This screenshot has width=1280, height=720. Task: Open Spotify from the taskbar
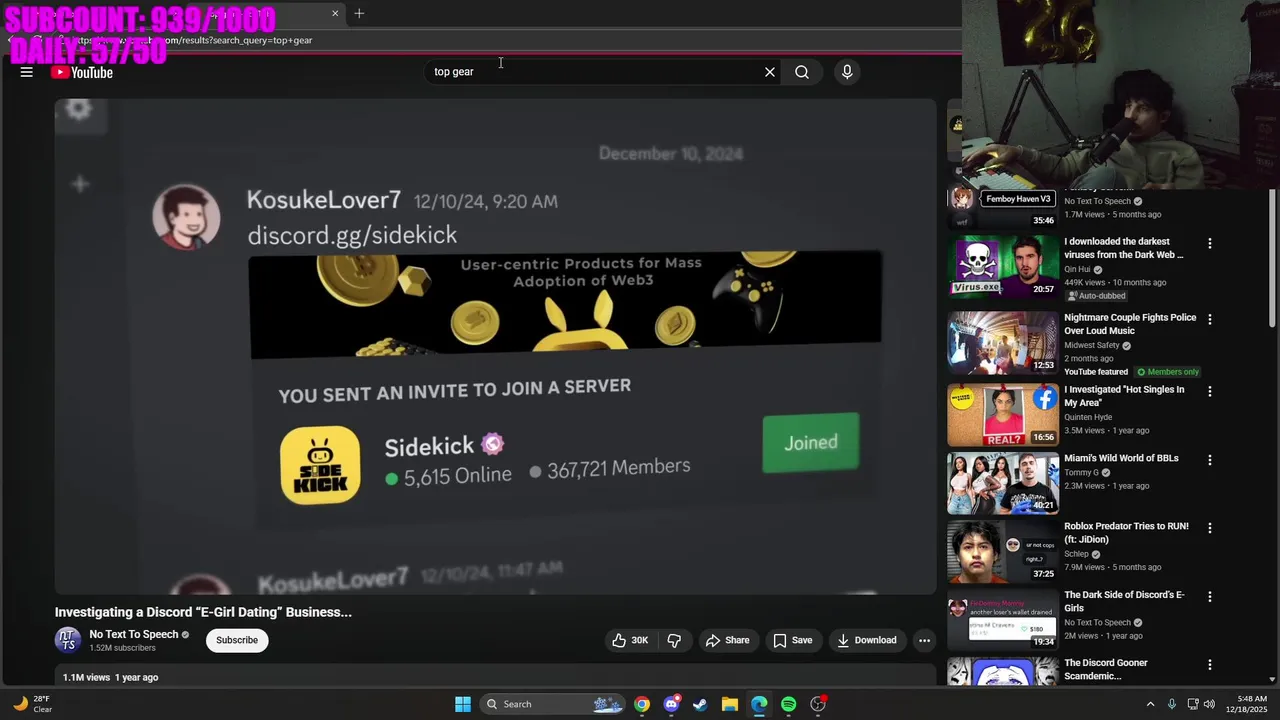788,704
